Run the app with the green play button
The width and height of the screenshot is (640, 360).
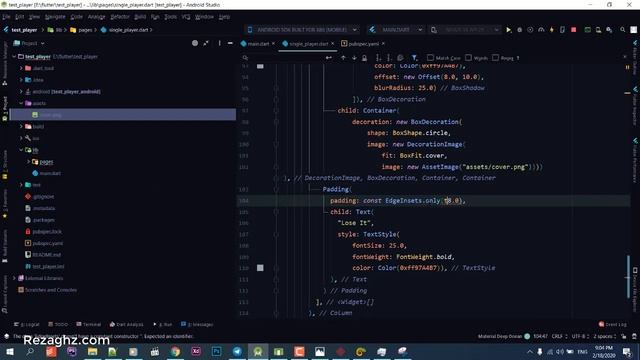(x=509, y=30)
